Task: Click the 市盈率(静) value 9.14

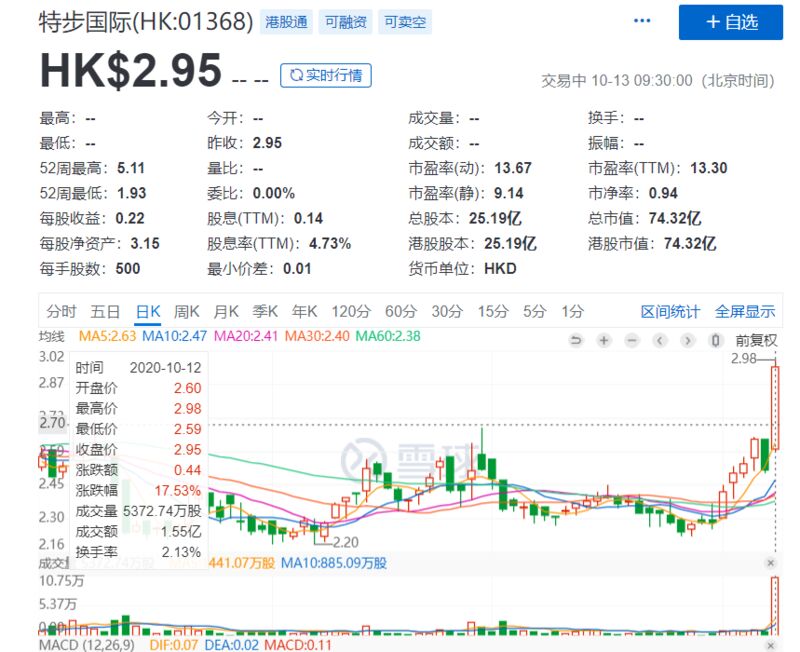Action: [x=509, y=193]
